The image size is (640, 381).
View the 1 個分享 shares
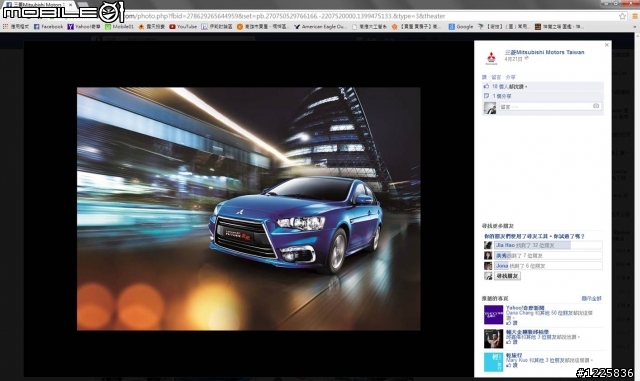(x=502, y=96)
